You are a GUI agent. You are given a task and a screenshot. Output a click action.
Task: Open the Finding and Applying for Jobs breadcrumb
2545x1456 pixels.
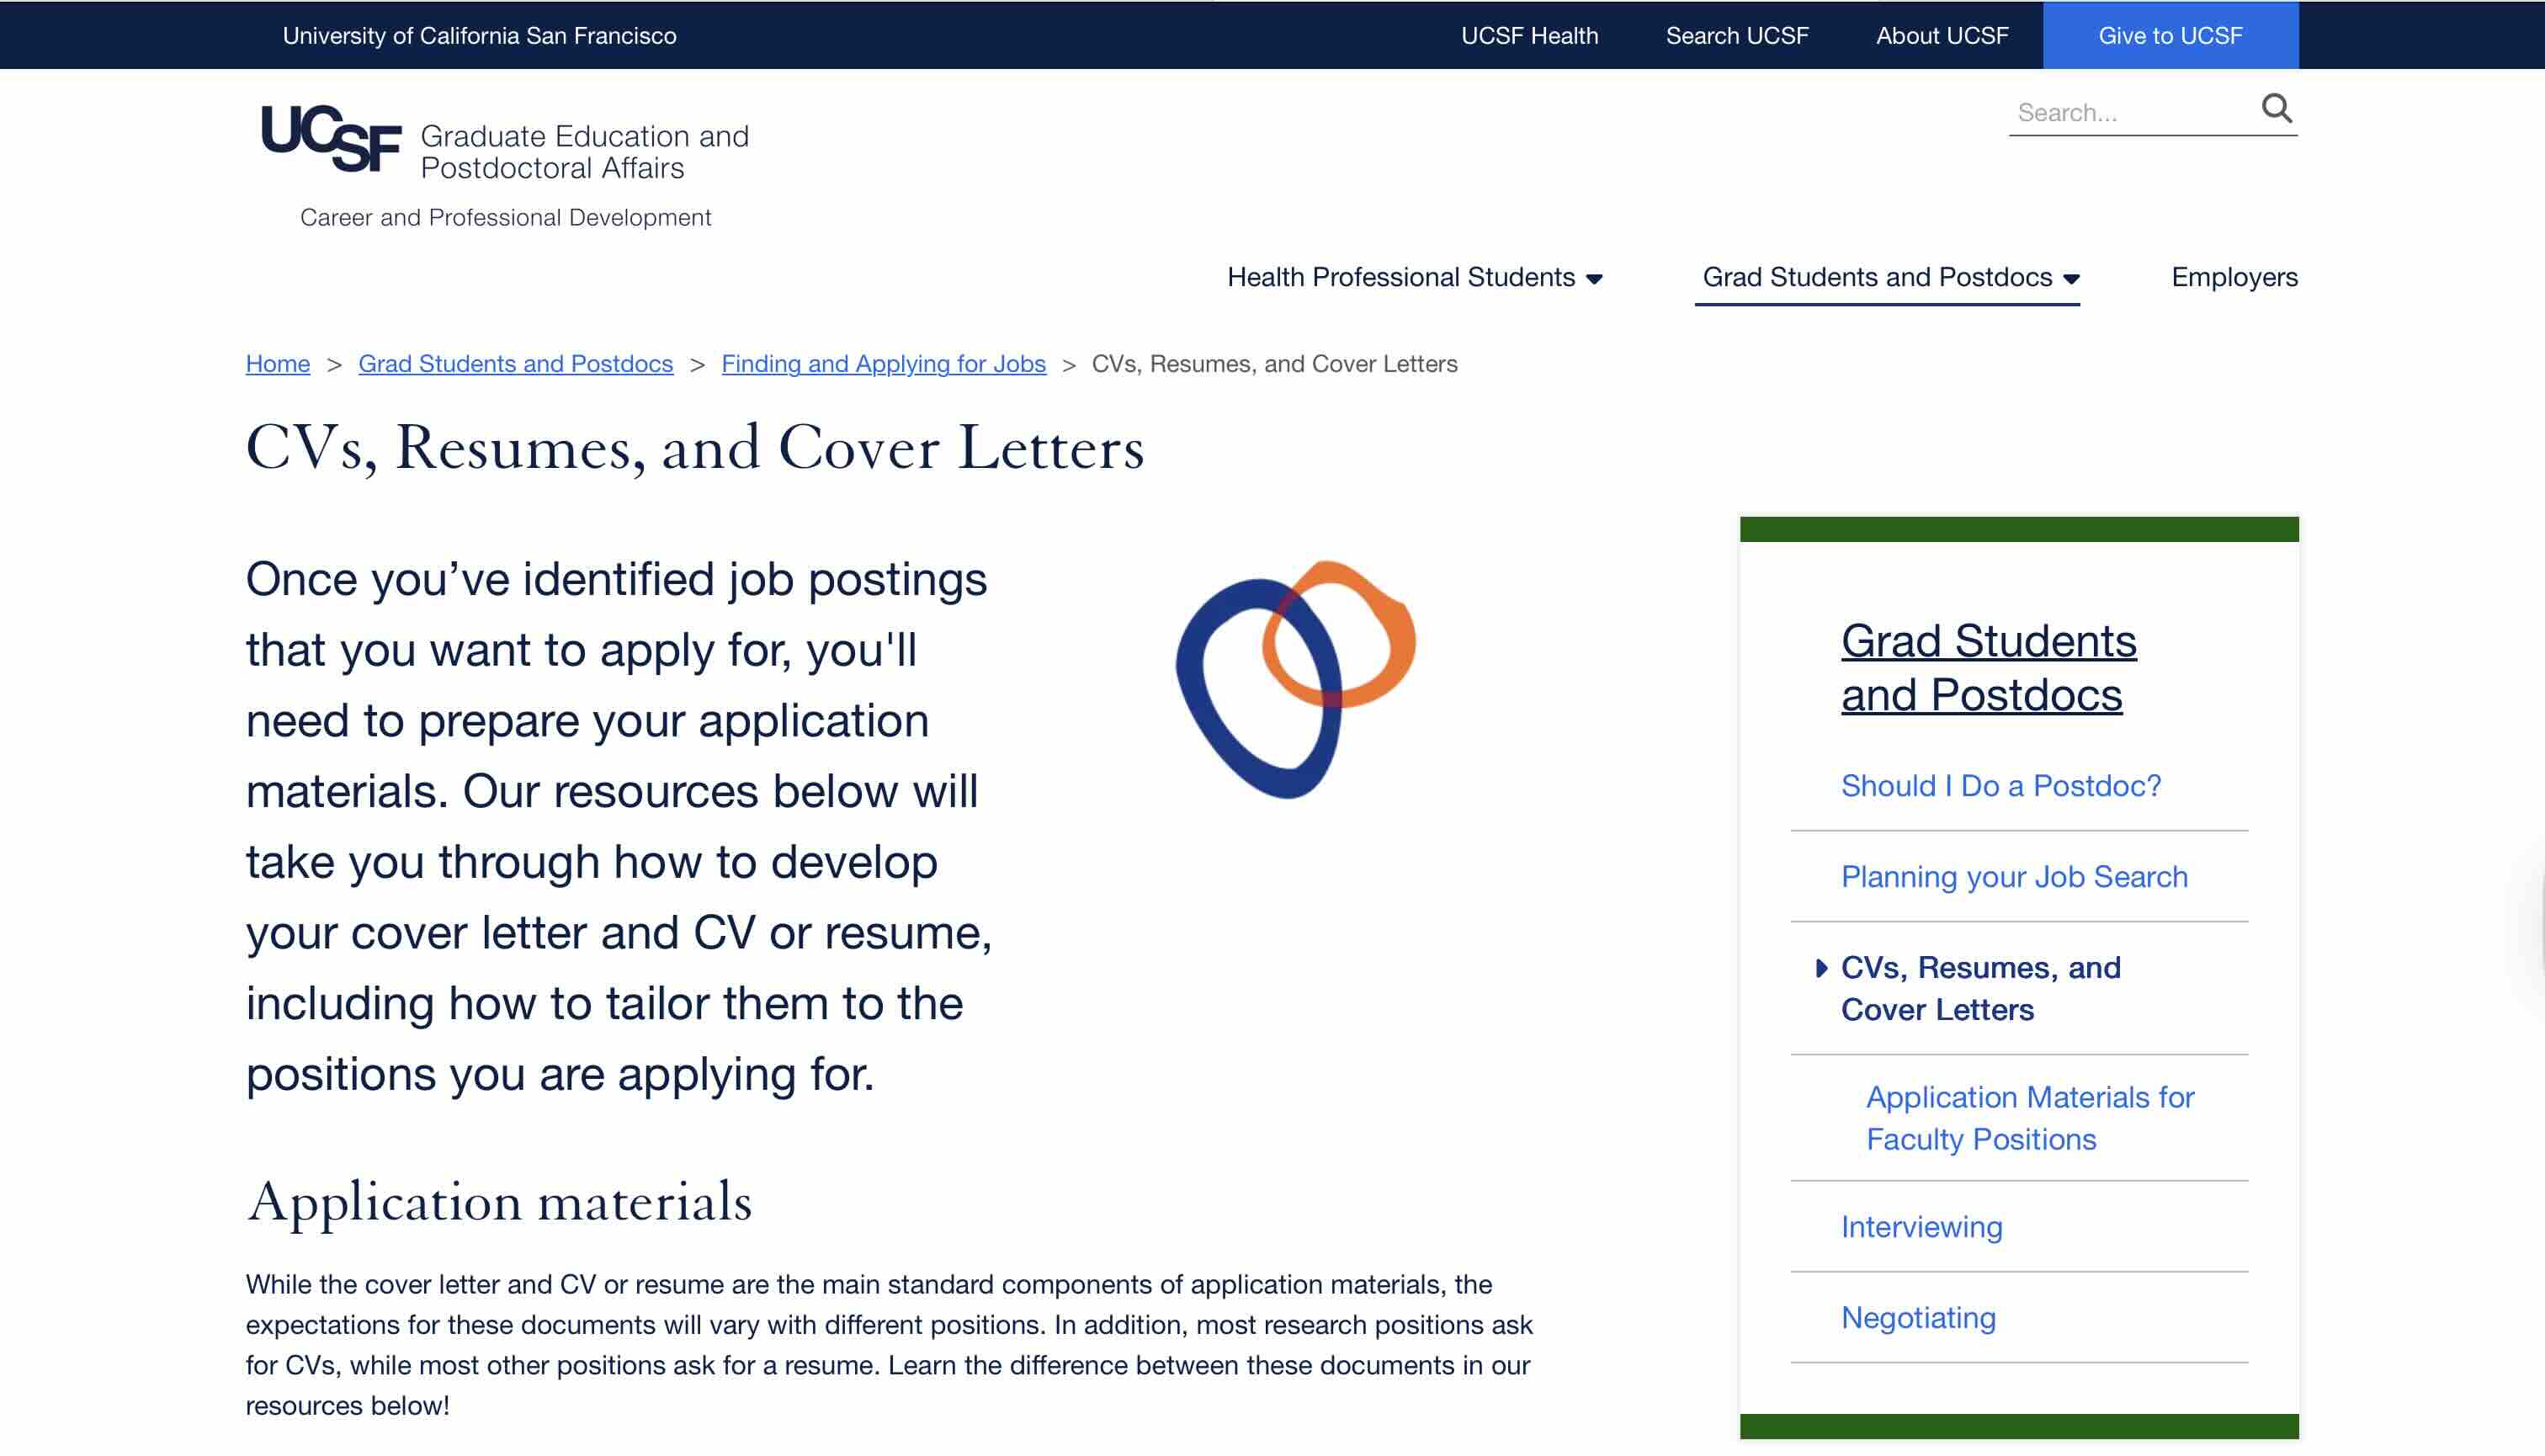(x=883, y=364)
